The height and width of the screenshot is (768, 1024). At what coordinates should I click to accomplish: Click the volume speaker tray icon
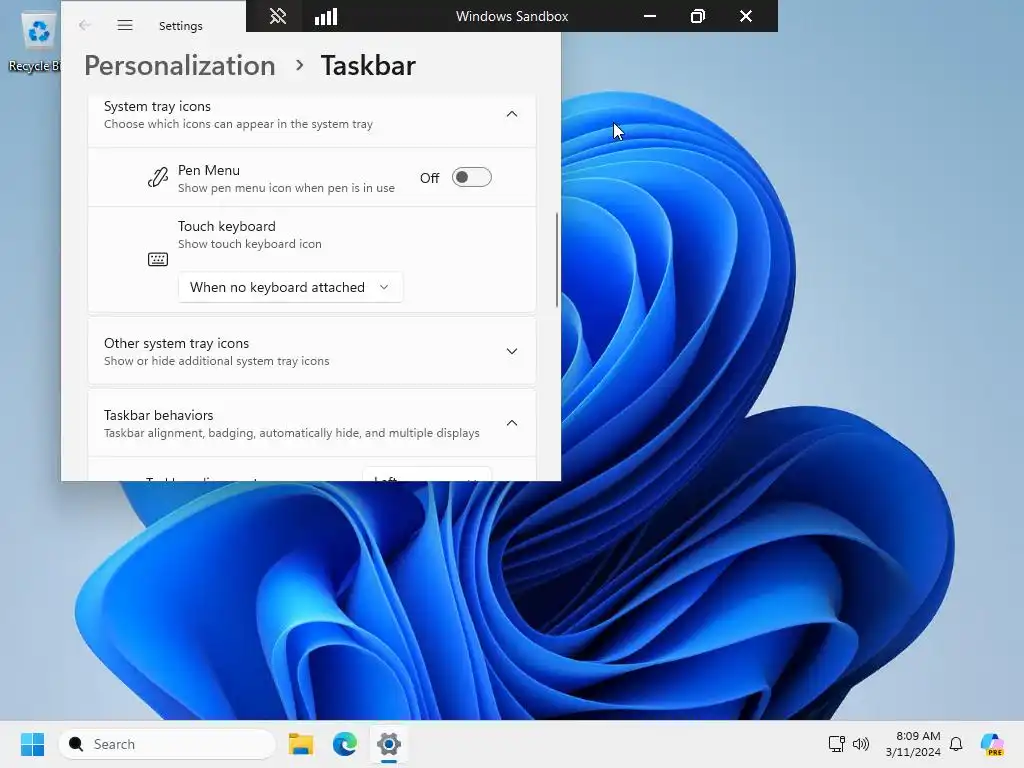click(x=861, y=744)
